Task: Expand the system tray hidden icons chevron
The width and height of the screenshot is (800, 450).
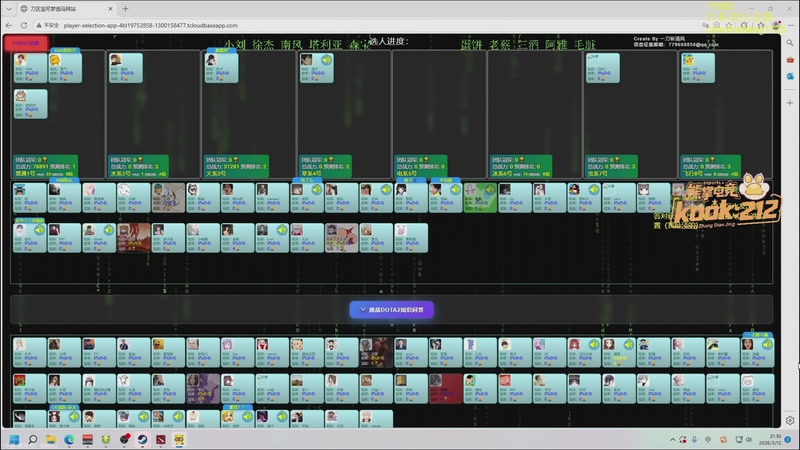Action: [x=672, y=439]
